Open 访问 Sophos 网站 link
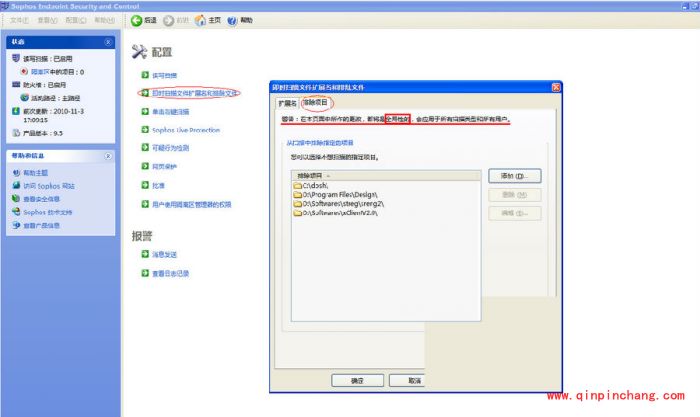700x417 pixels. (x=49, y=186)
